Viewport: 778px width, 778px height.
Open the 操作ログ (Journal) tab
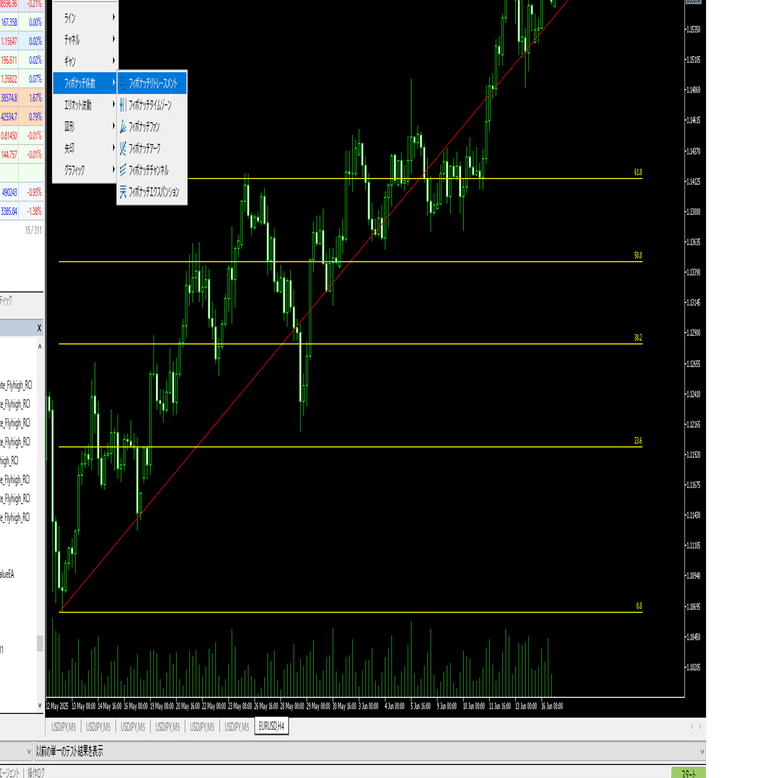(x=36, y=773)
